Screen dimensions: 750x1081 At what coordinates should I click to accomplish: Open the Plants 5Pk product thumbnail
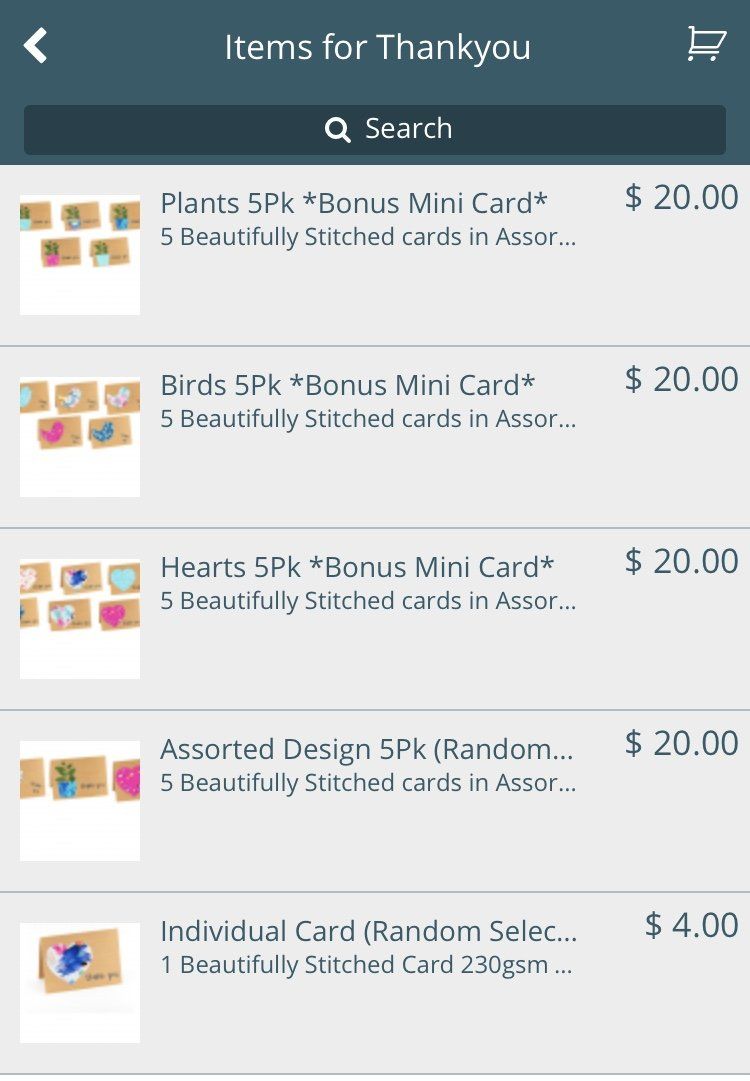[79, 252]
